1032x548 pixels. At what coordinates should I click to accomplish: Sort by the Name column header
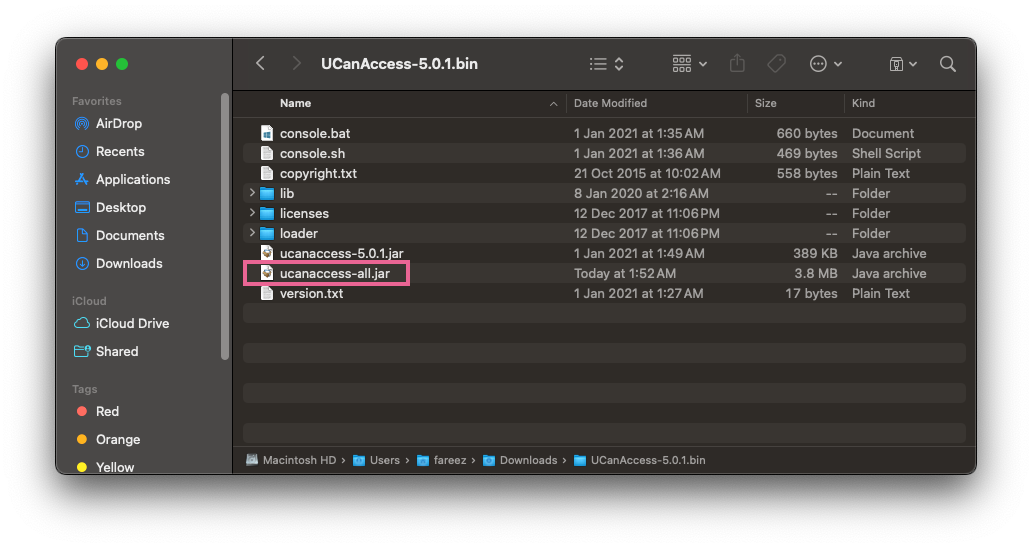tap(296, 103)
